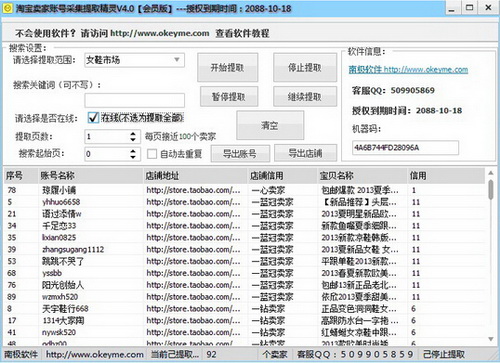Click the 提取页数 value field
The width and height of the screenshot is (500, 363).
pyautogui.click(x=107, y=136)
